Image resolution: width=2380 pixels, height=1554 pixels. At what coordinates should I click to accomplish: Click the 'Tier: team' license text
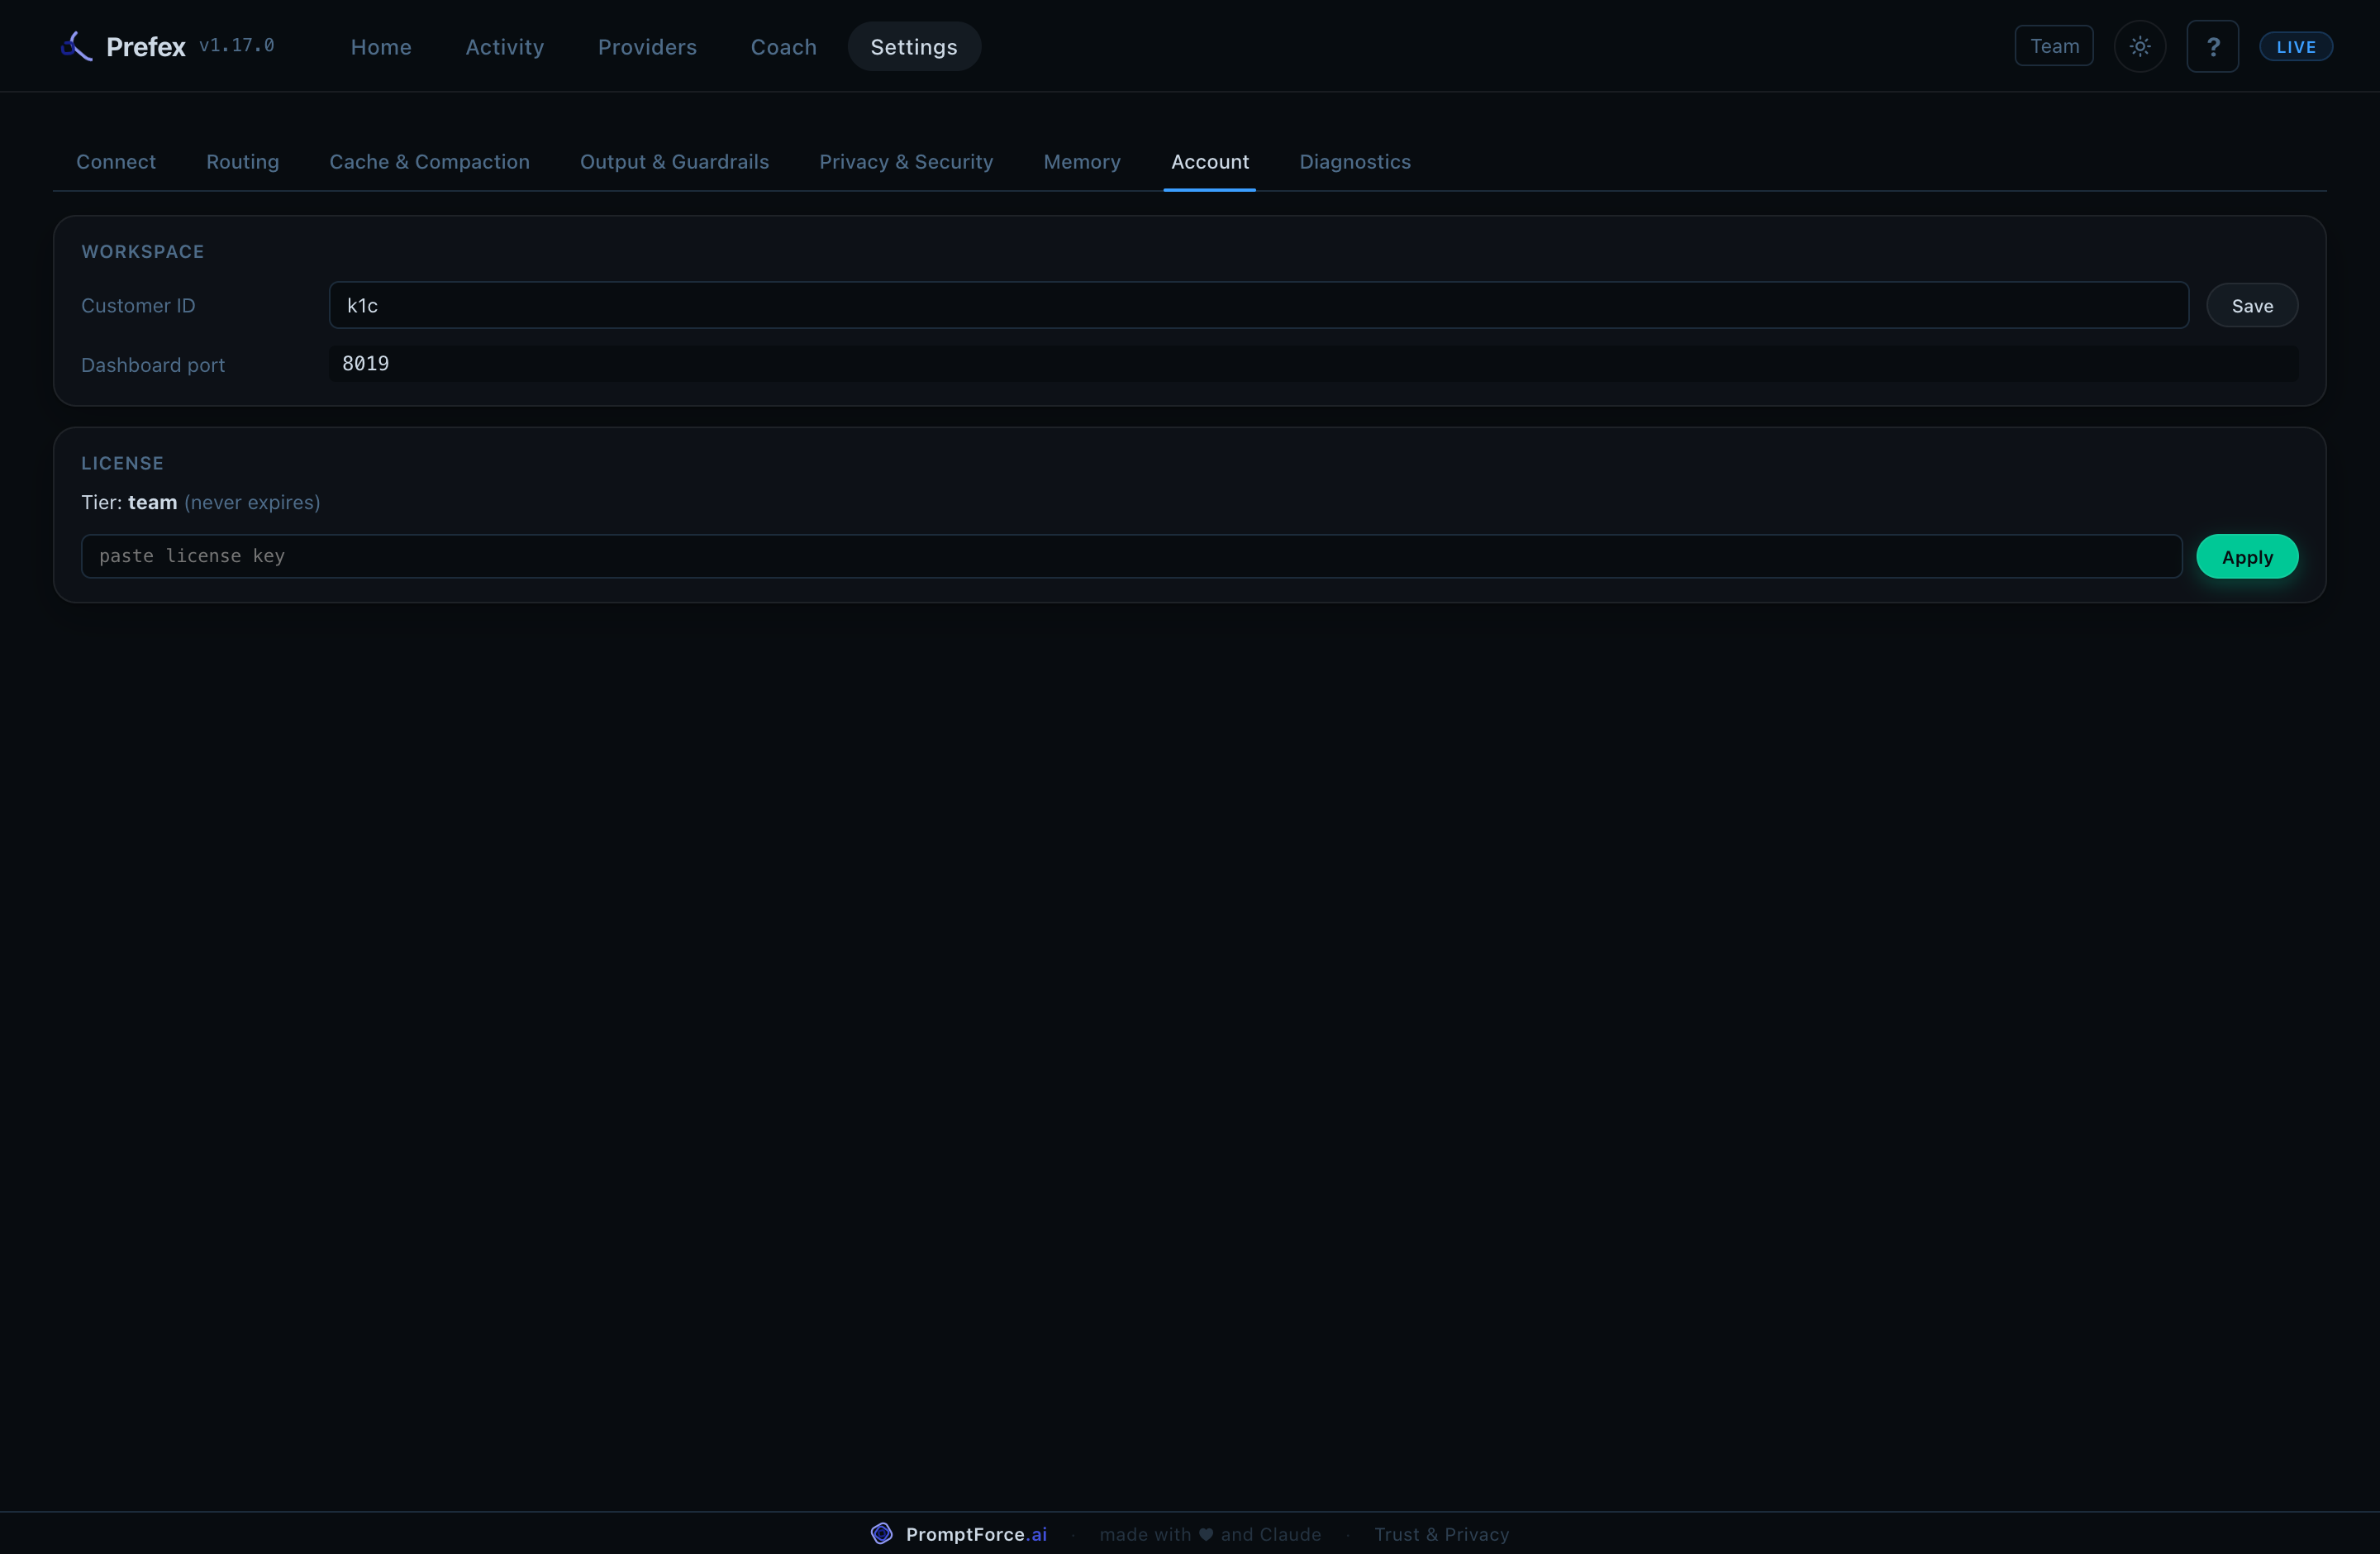(129, 502)
